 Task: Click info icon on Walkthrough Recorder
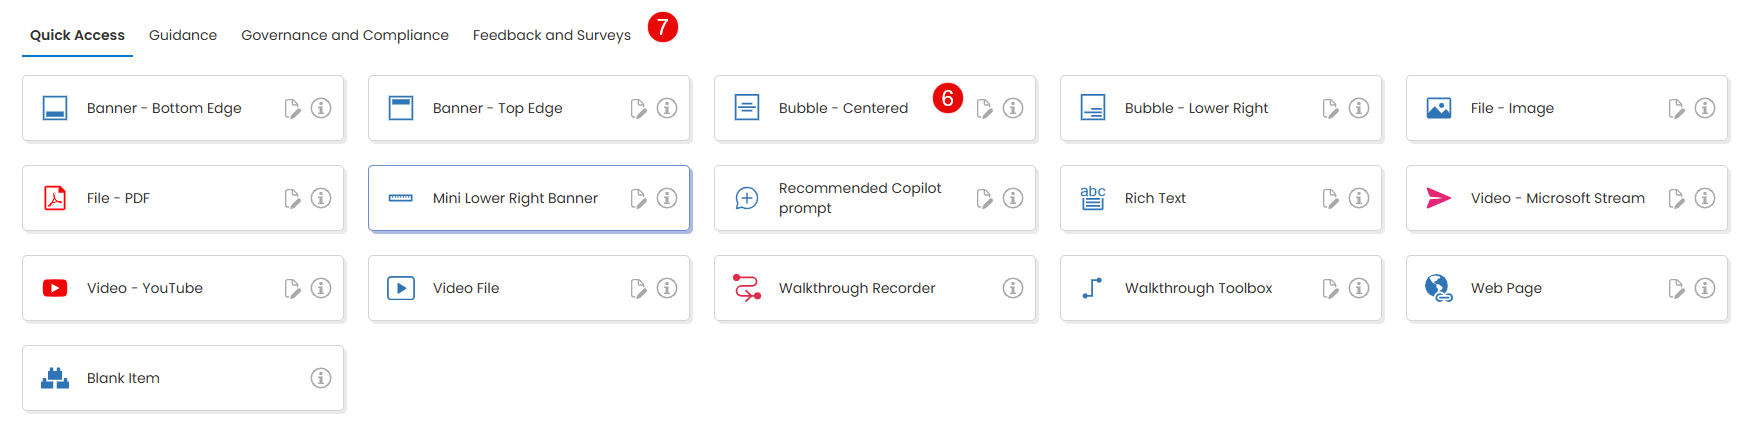pyautogui.click(x=1013, y=288)
